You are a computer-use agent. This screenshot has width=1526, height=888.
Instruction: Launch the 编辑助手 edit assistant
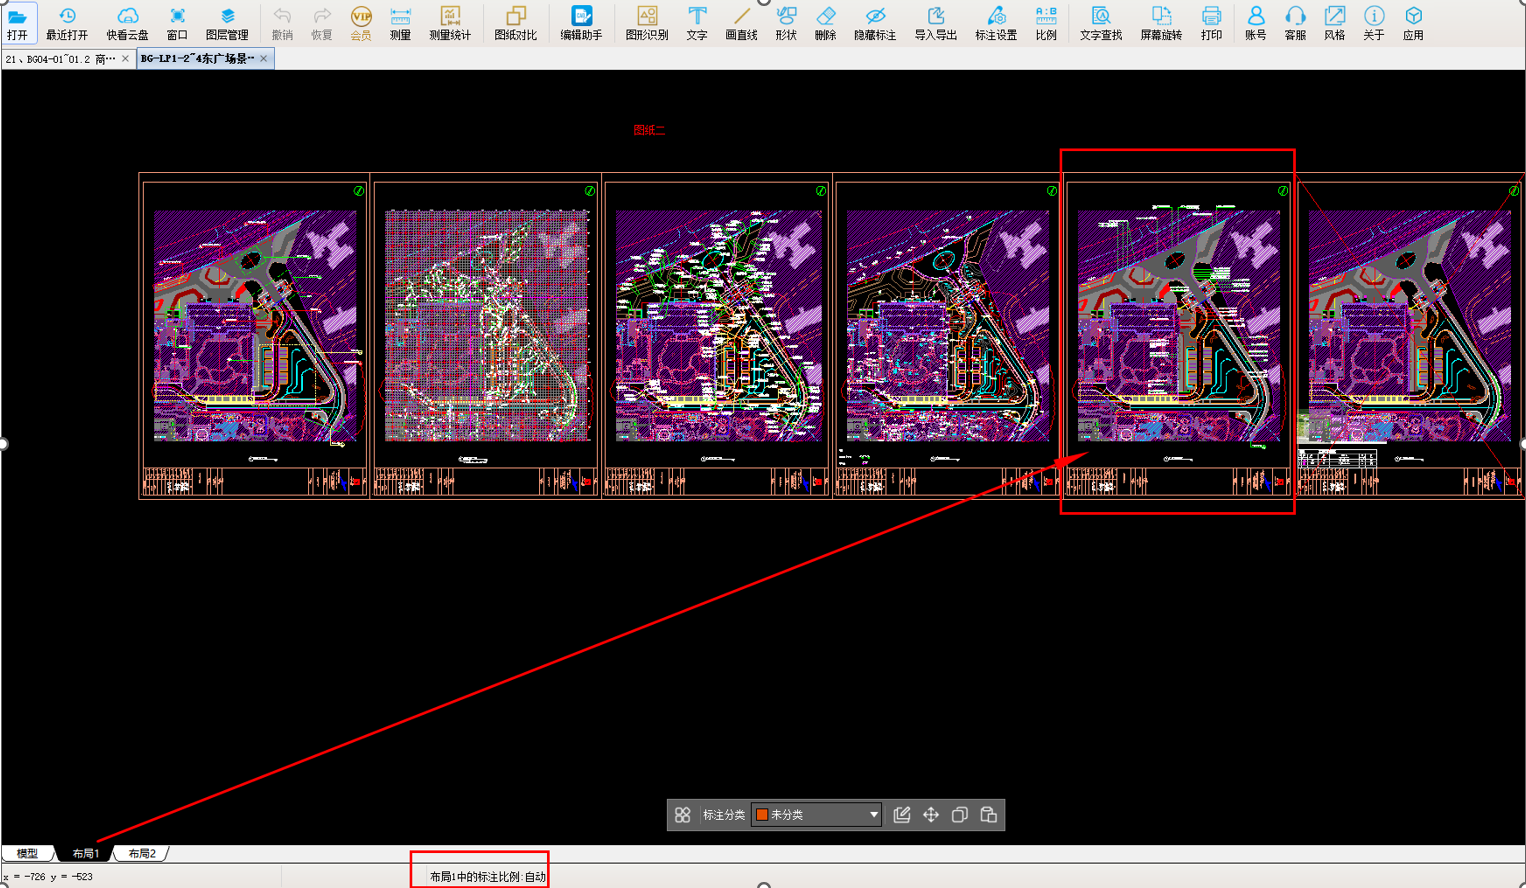pyautogui.click(x=581, y=23)
